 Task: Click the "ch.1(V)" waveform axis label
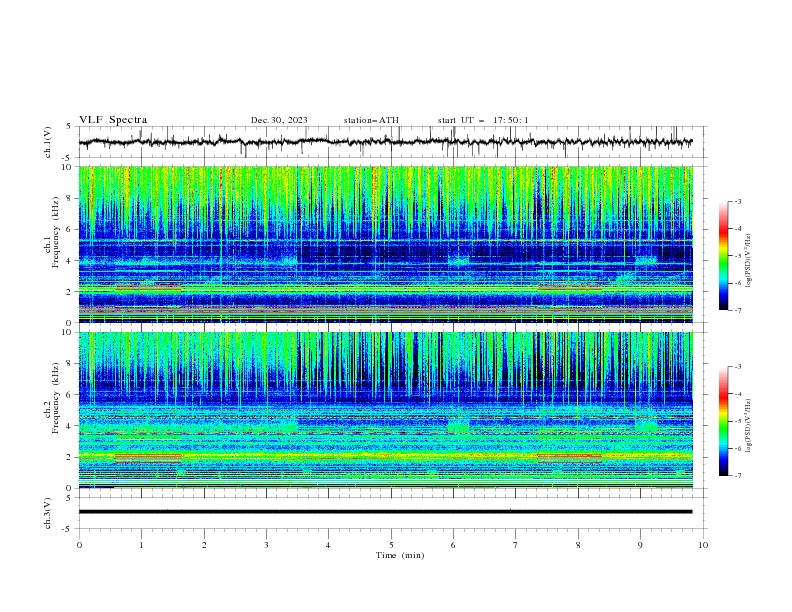tap(48, 142)
